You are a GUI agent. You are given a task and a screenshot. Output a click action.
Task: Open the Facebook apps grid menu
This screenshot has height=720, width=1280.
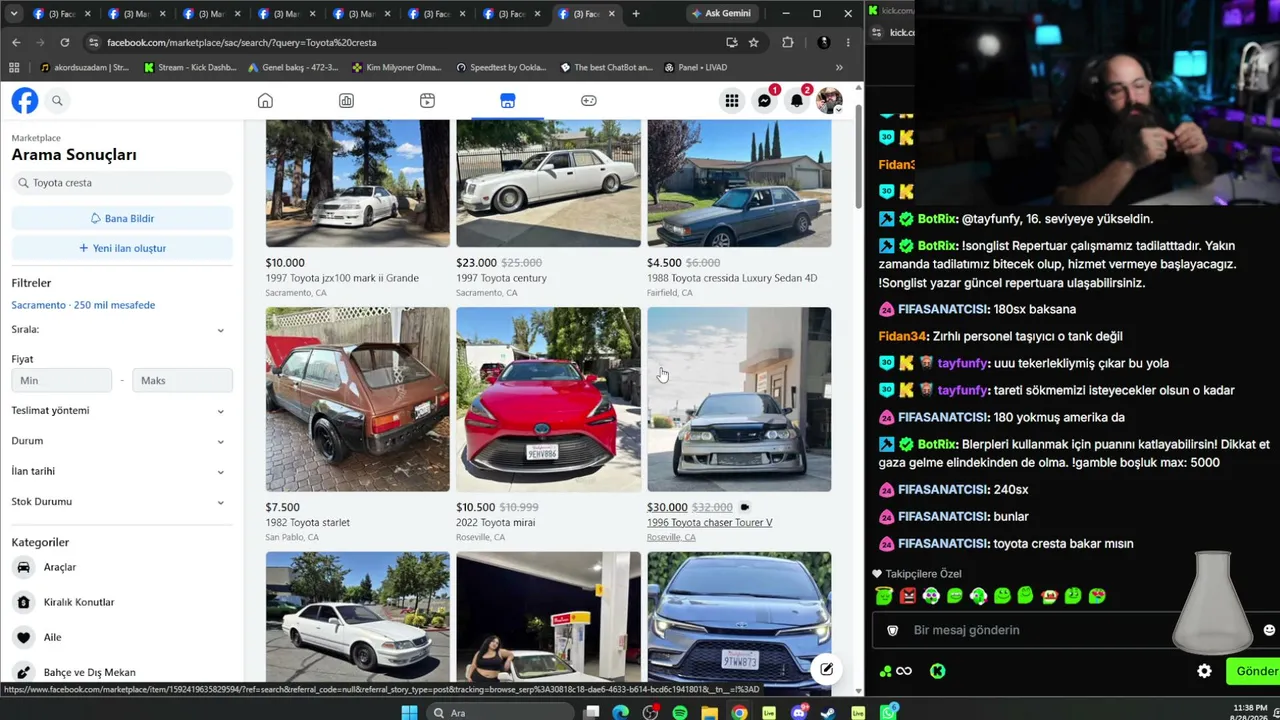pyautogui.click(x=732, y=100)
